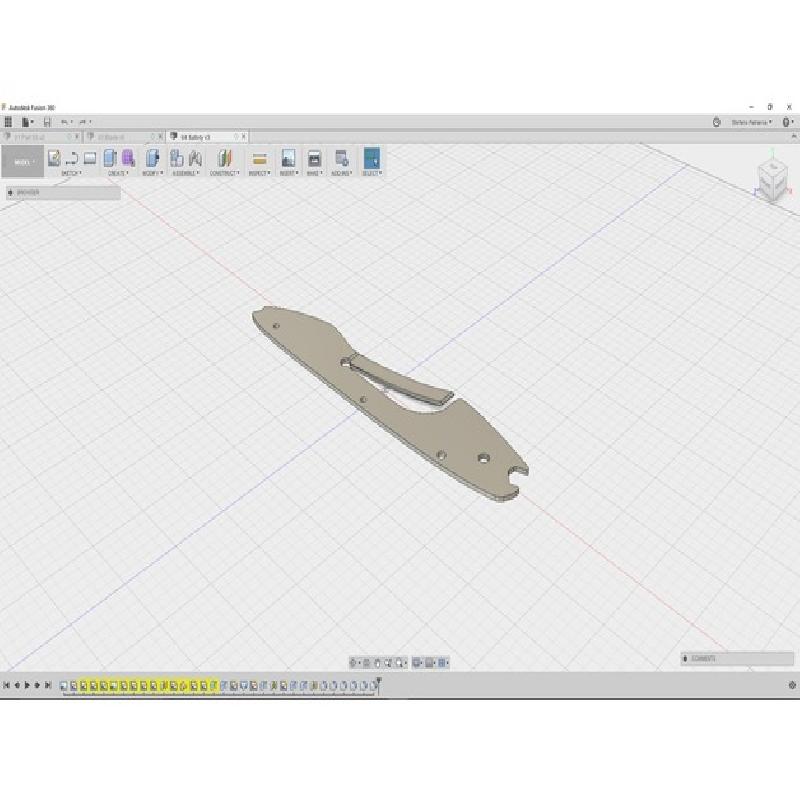Screen dimensions: 800x800
Task: Click the Display Settings monitor icon
Action: pos(417,663)
